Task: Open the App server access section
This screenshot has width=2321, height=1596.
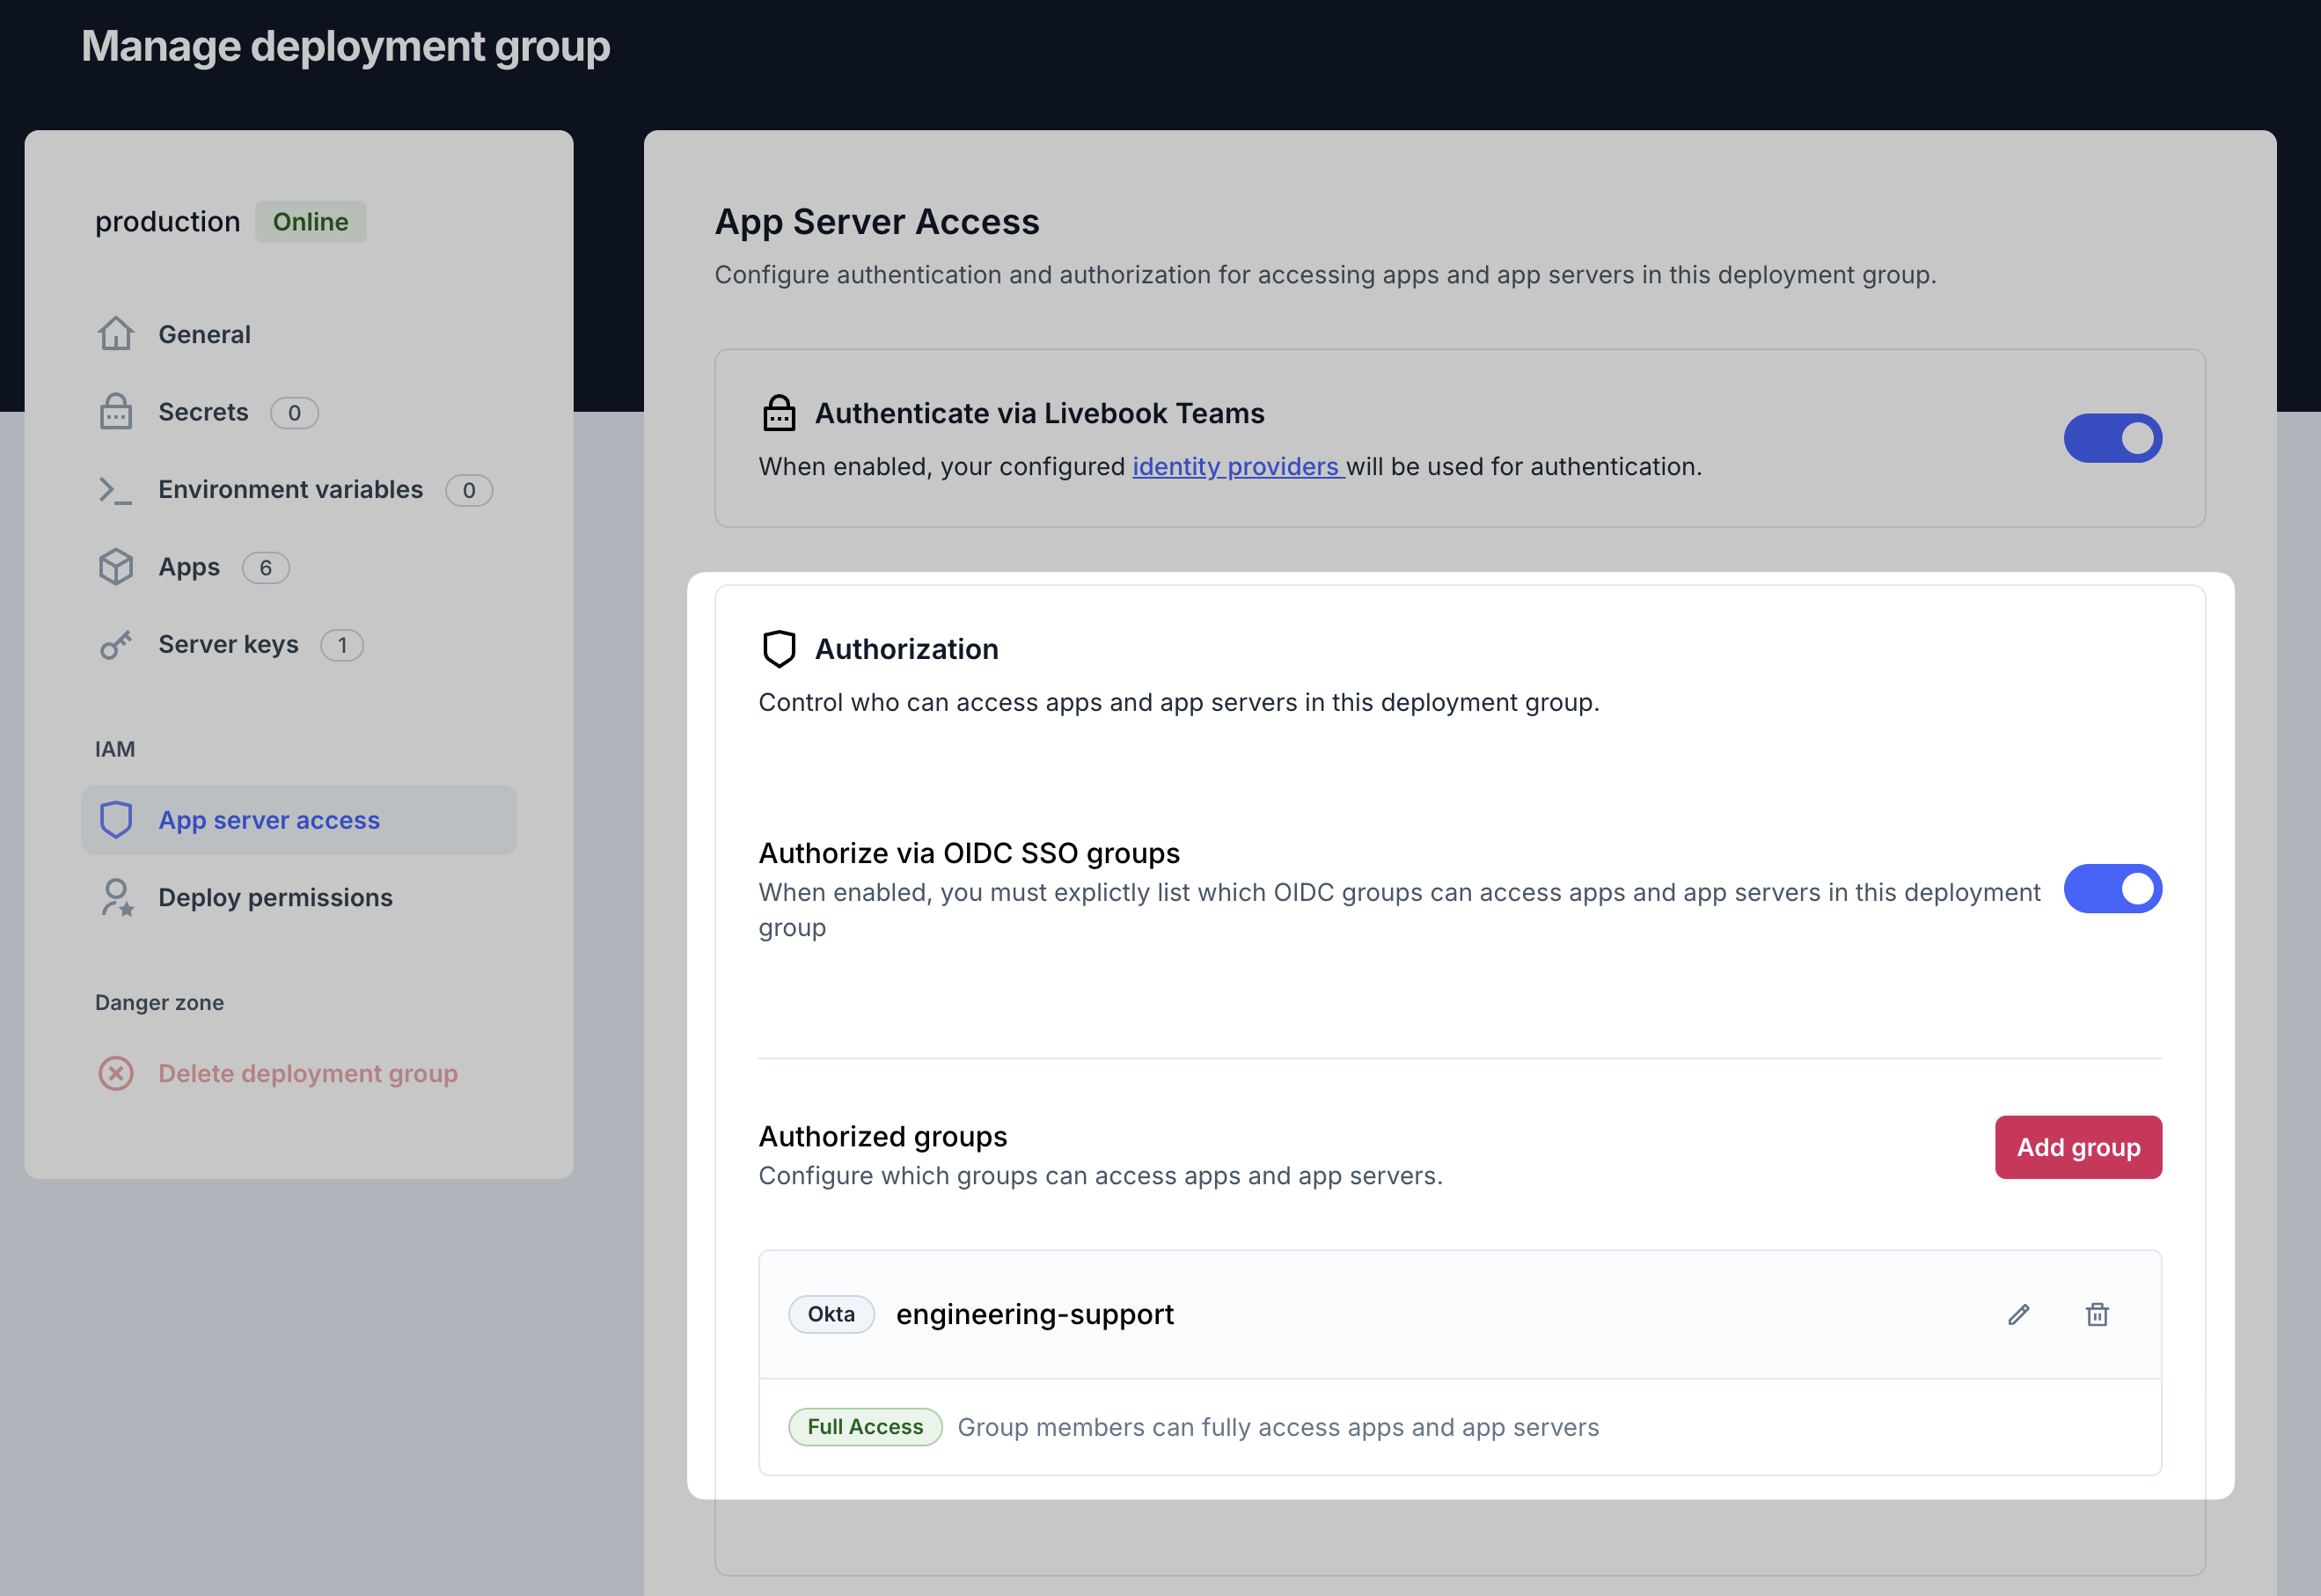Action: click(x=269, y=820)
